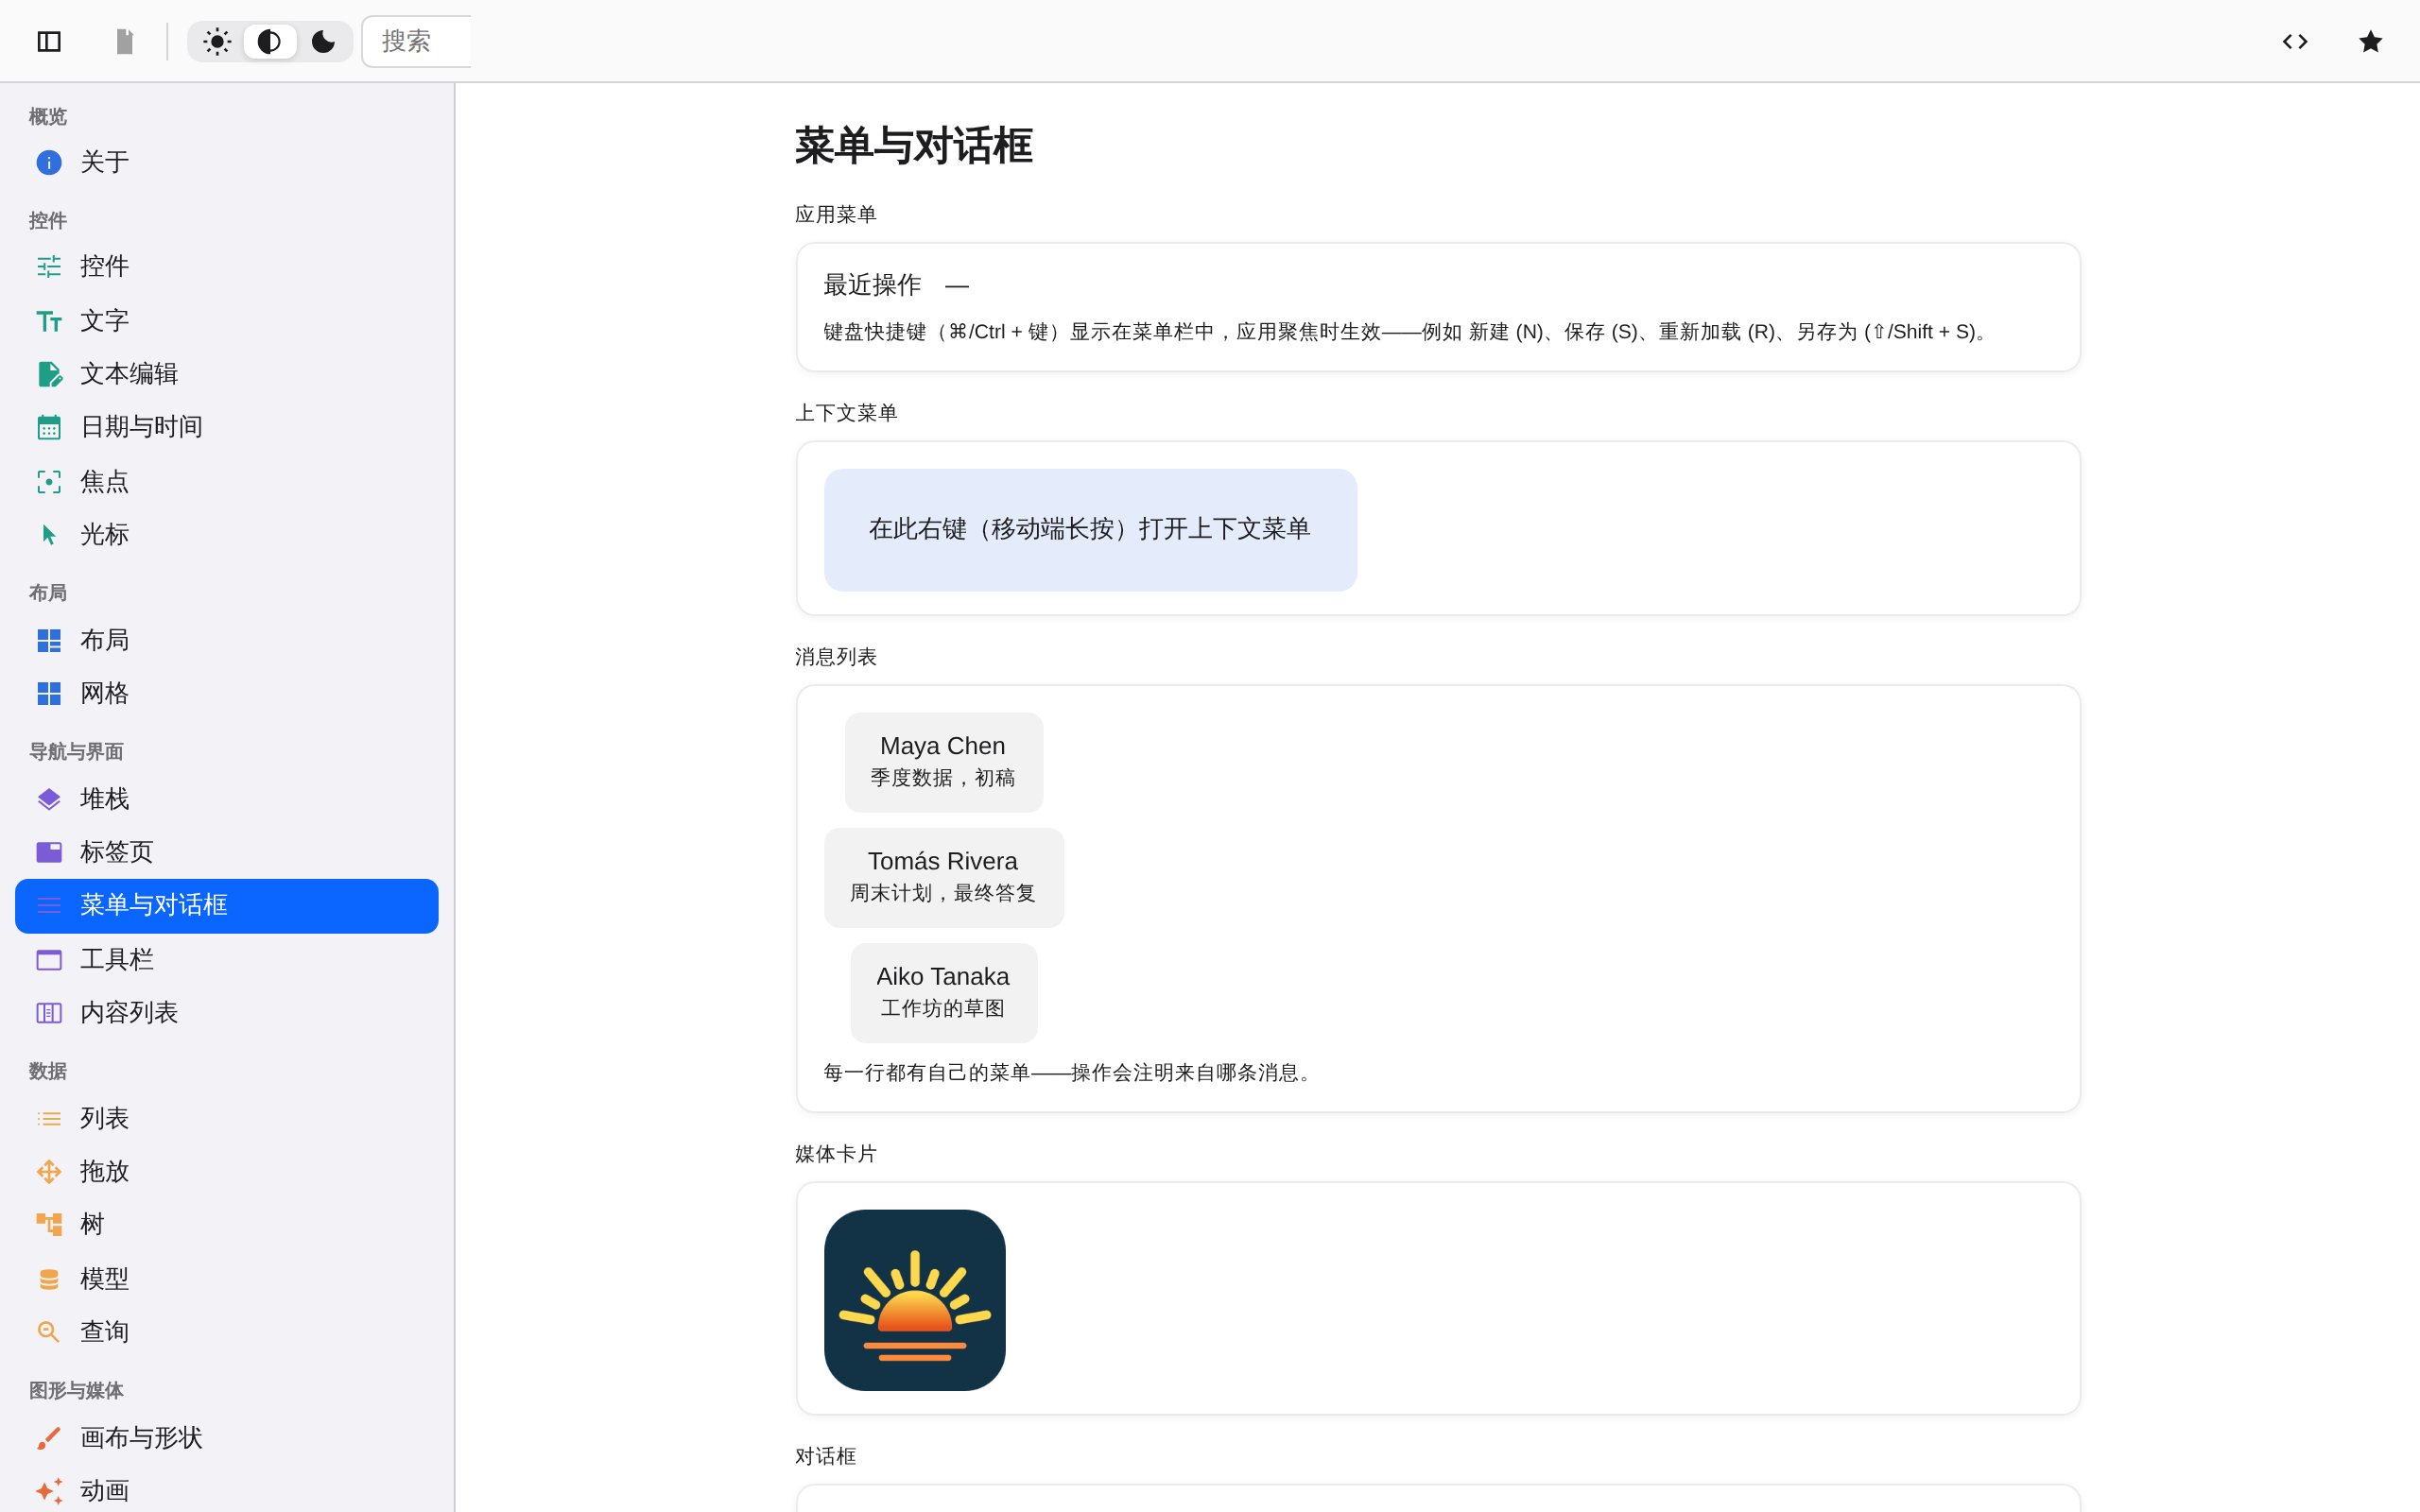The image size is (2420, 1512).
Task: Select the Maya Chen message row
Action: [x=944, y=762]
